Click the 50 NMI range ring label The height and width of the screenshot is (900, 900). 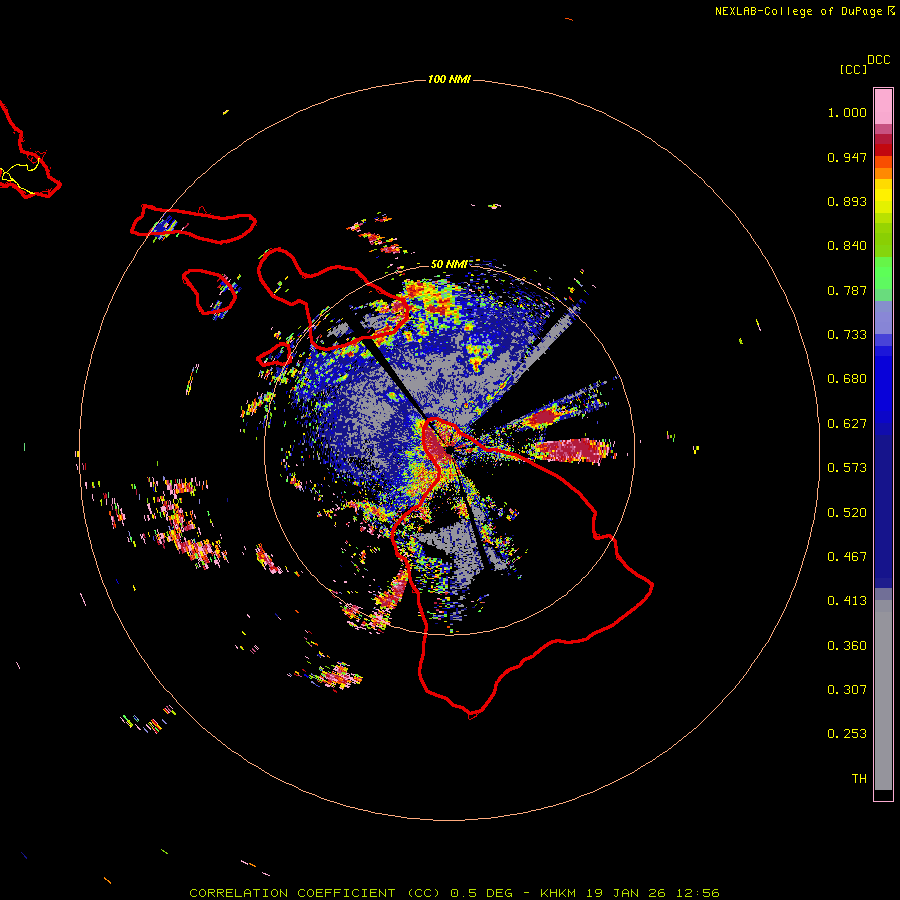click(448, 264)
